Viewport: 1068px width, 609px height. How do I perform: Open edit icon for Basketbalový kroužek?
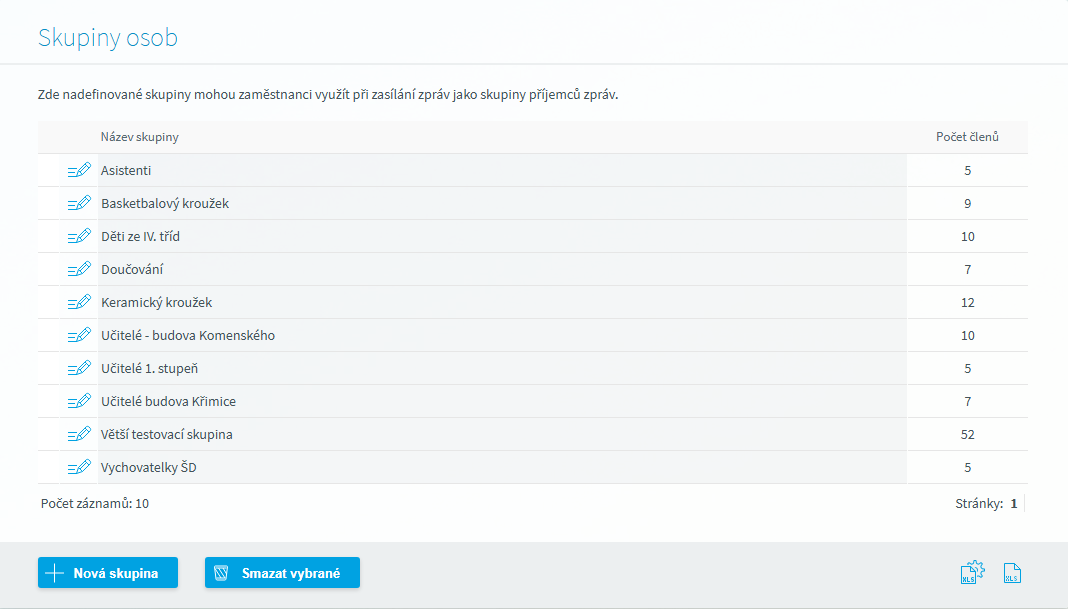tap(79, 203)
